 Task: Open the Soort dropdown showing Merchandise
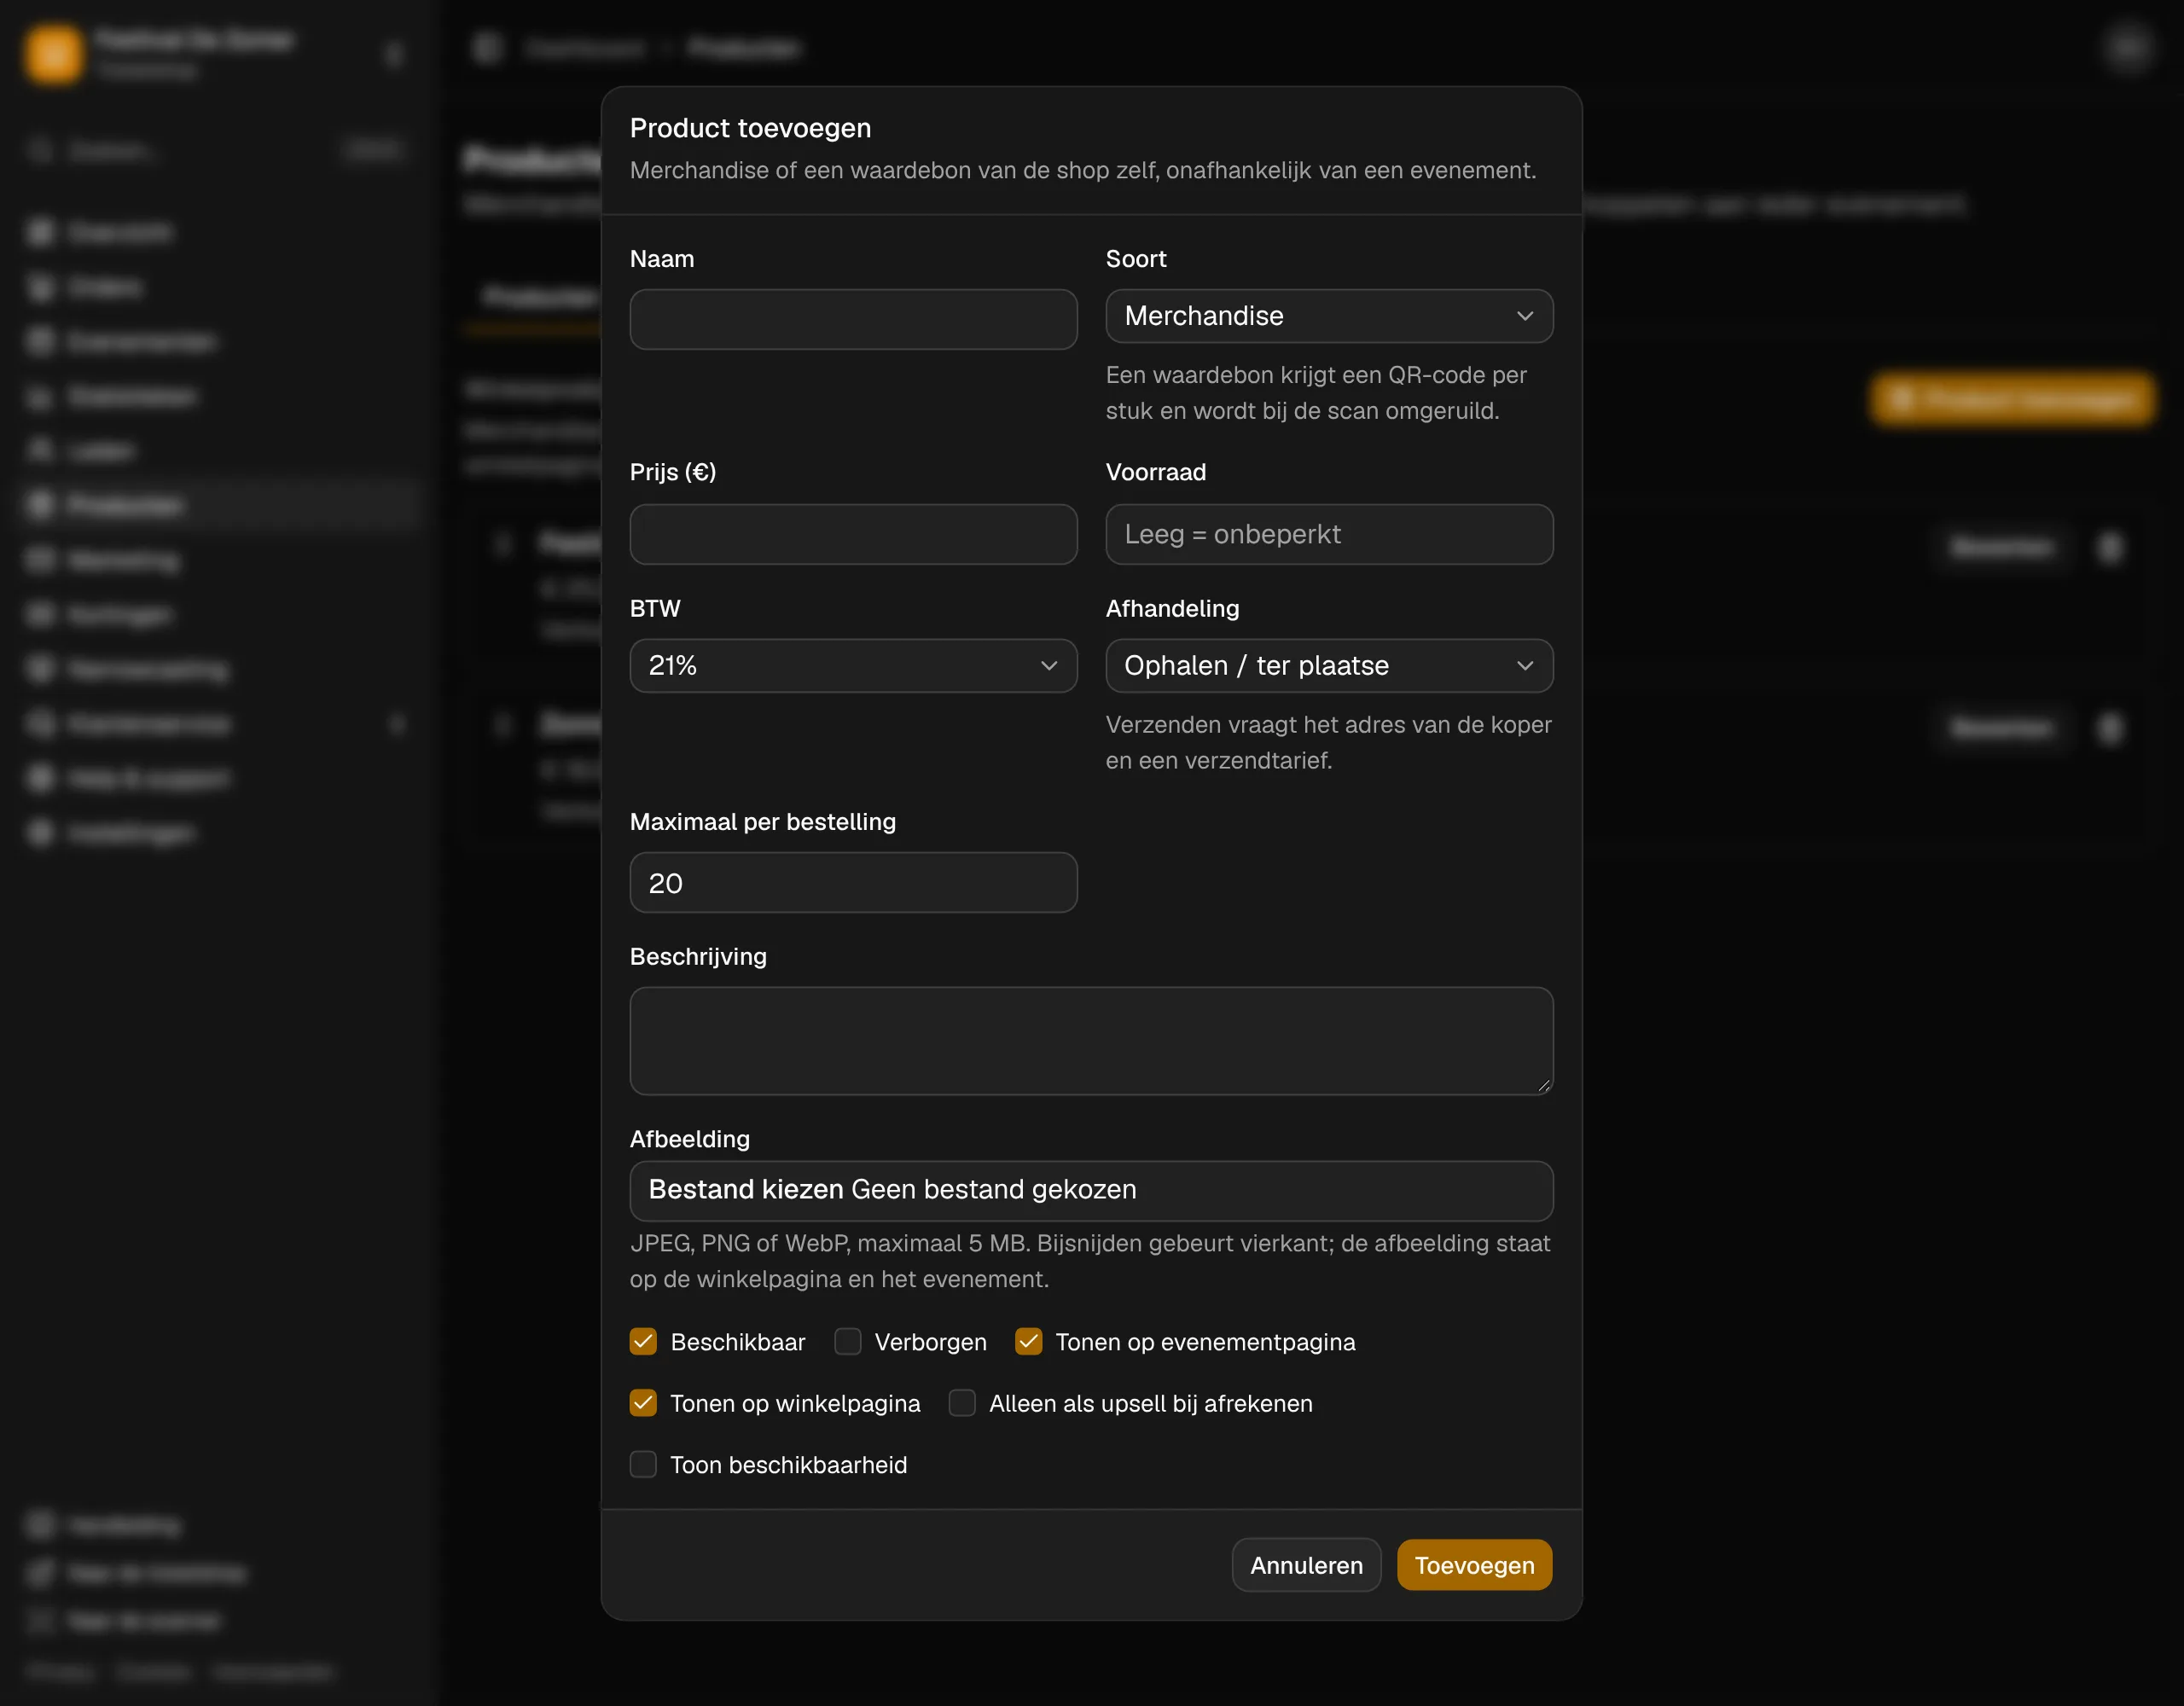1329,316
